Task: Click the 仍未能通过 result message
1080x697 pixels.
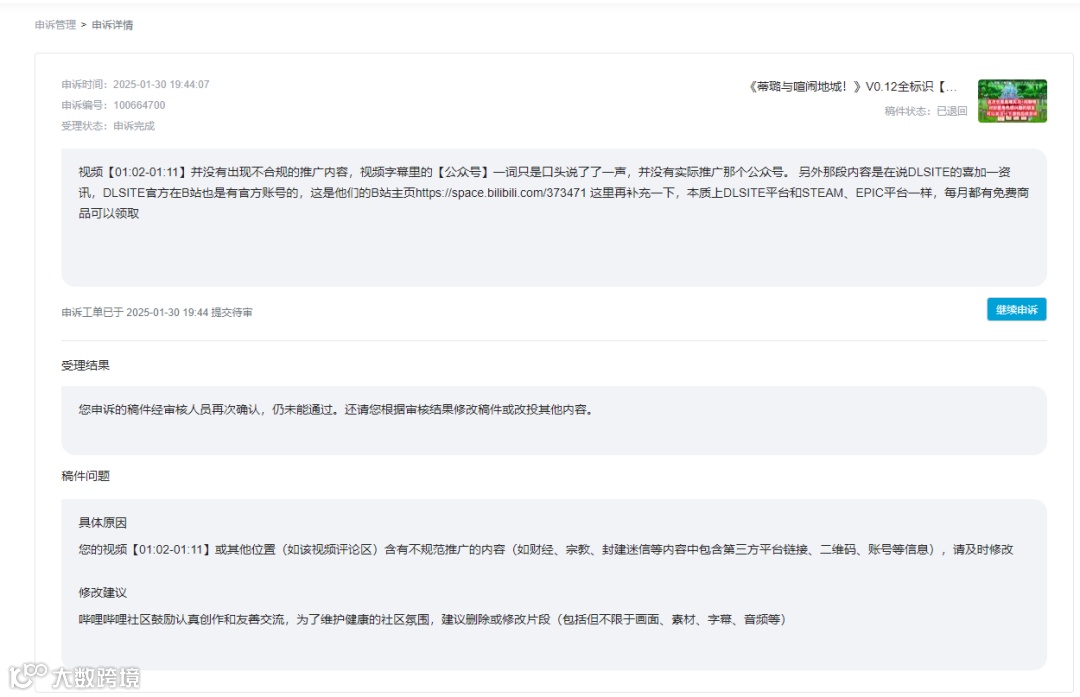Action: click(x=336, y=409)
